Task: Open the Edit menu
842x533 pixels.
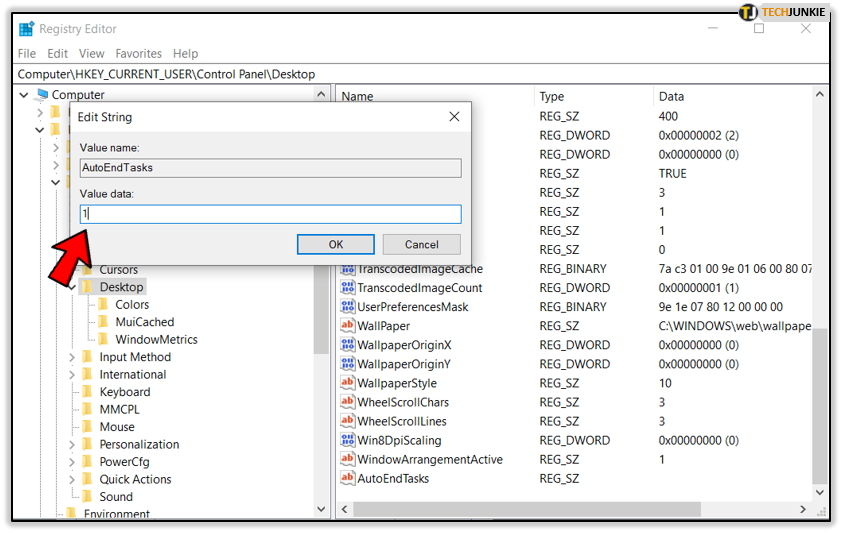Action: pyautogui.click(x=57, y=54)
